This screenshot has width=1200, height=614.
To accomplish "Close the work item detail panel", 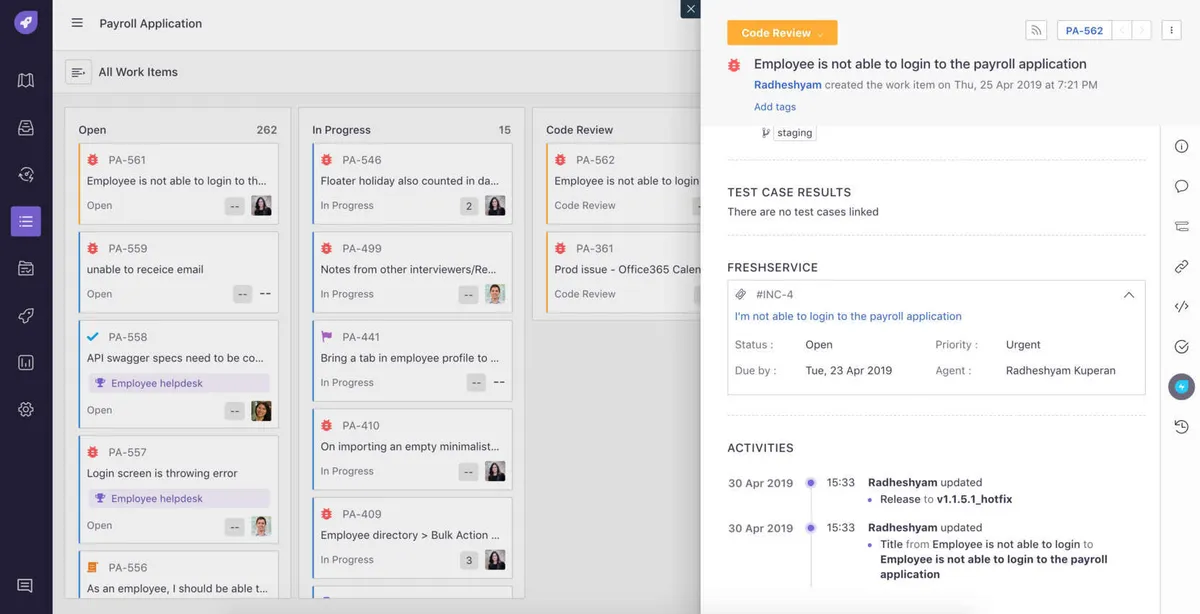I will pos(690,9).
